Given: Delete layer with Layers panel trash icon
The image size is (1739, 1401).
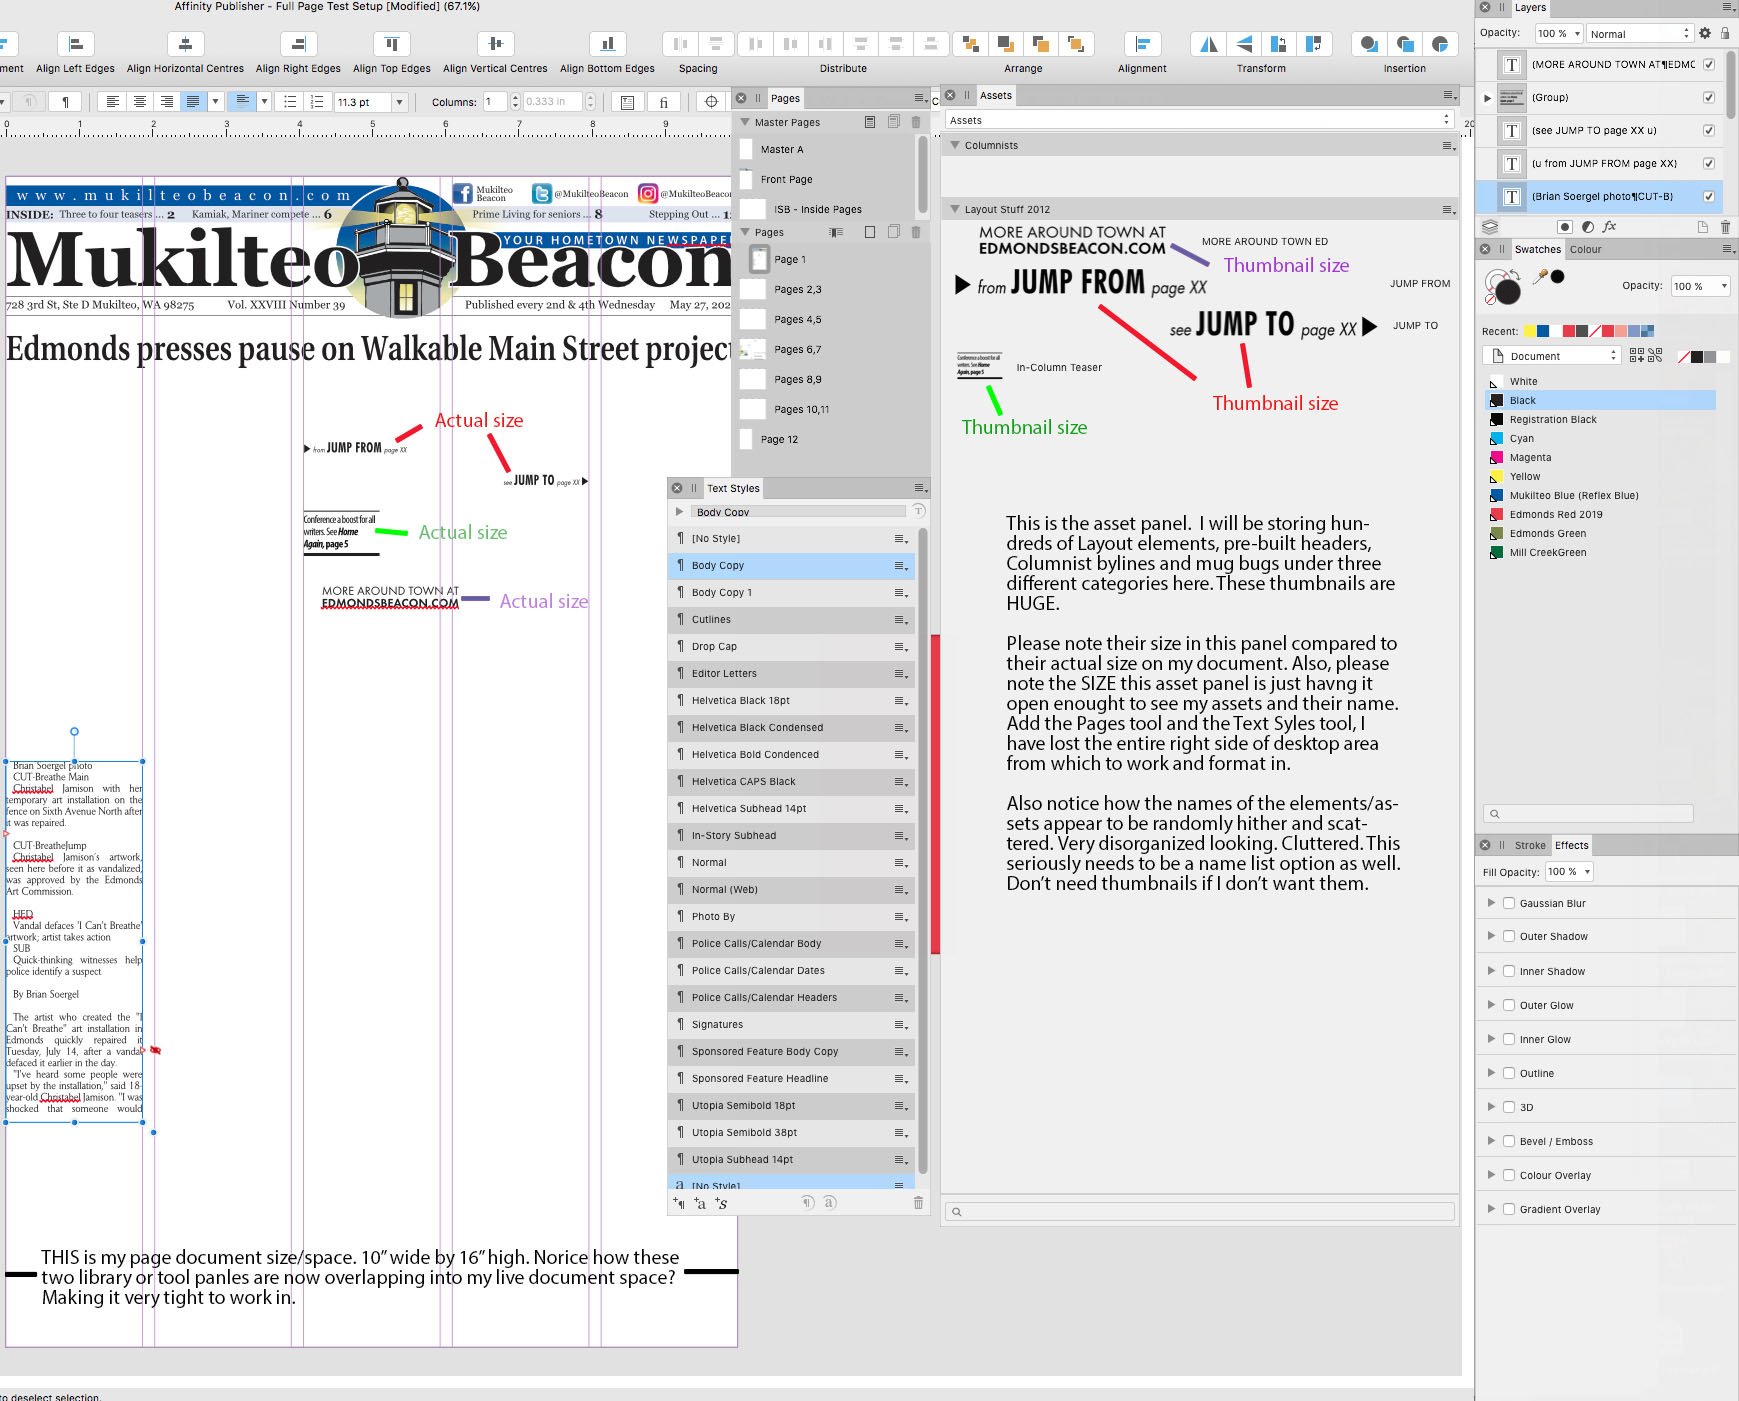Looking at the screenshot, I should pos(1725,227).
